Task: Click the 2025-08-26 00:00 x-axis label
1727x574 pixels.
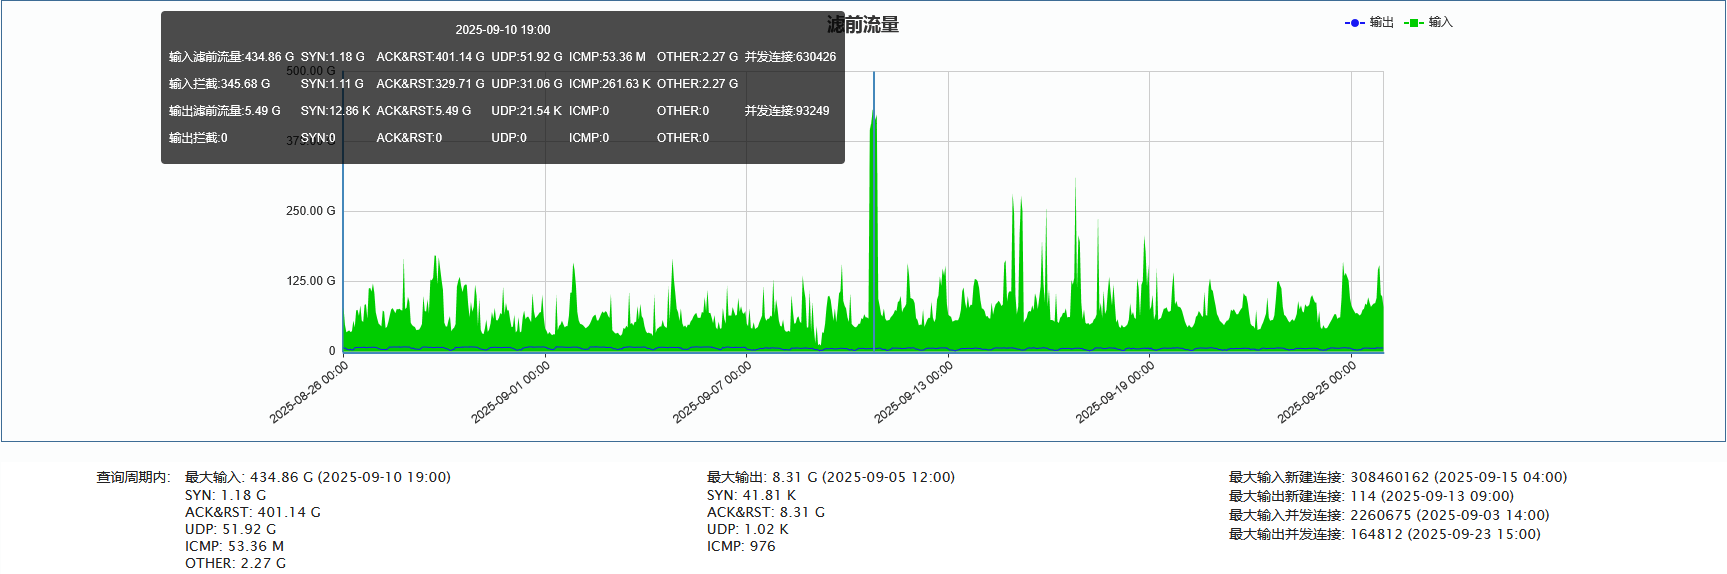Action: pos(309,392)
